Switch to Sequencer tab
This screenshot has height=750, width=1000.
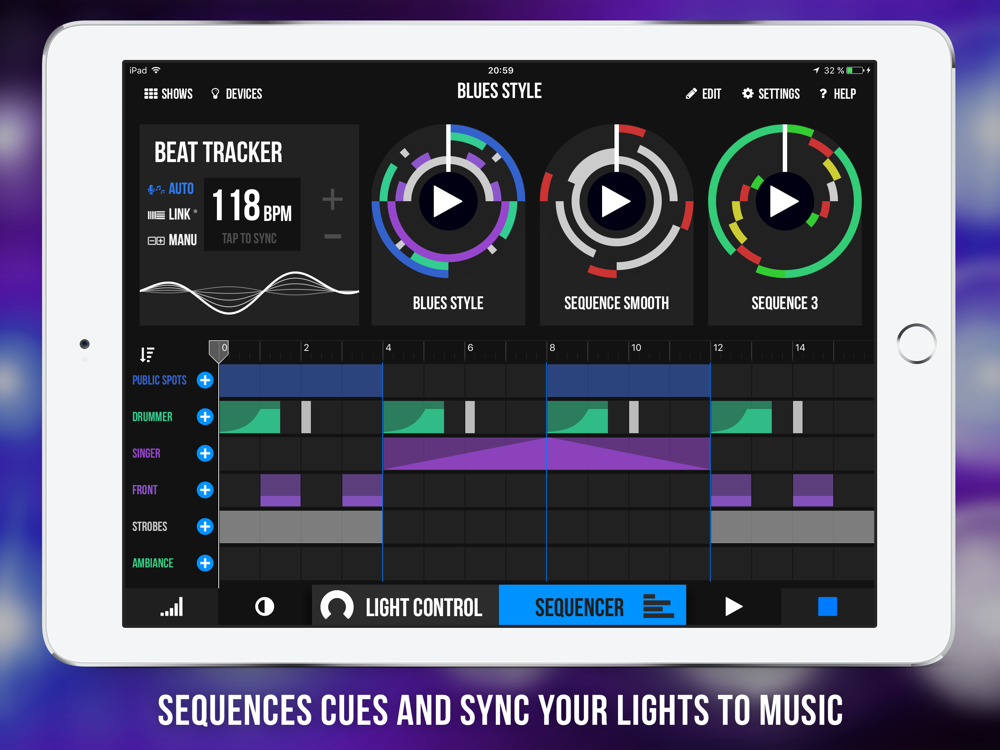(592, 607)
